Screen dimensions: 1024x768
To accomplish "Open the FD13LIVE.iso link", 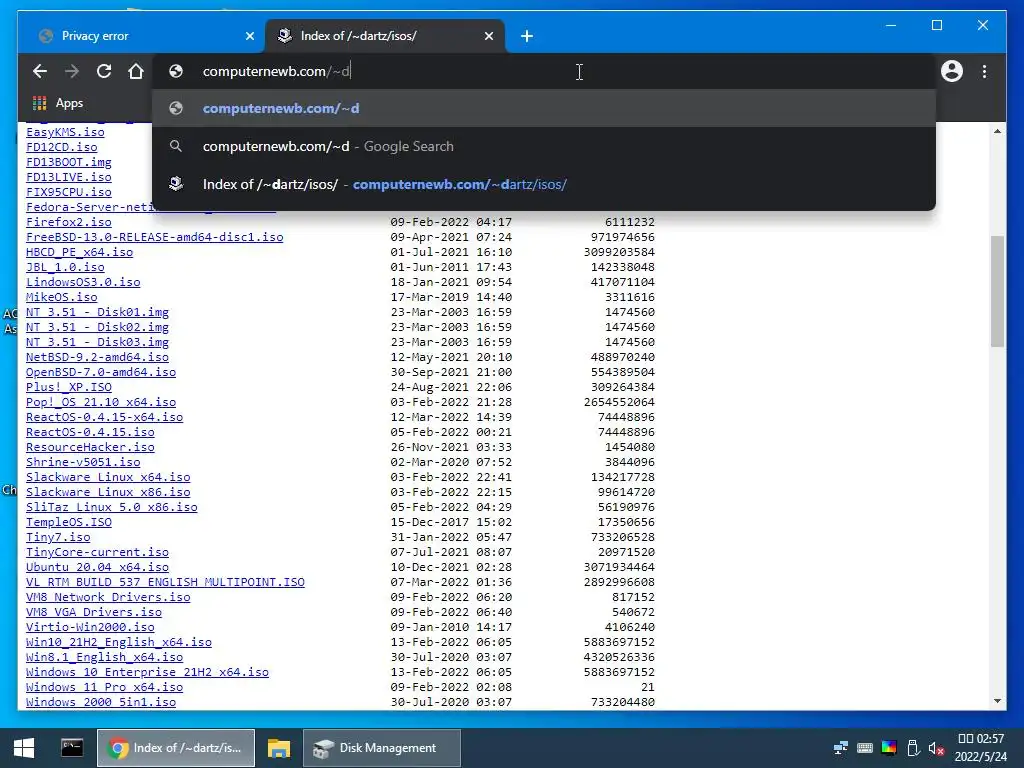I will (69, 177).
